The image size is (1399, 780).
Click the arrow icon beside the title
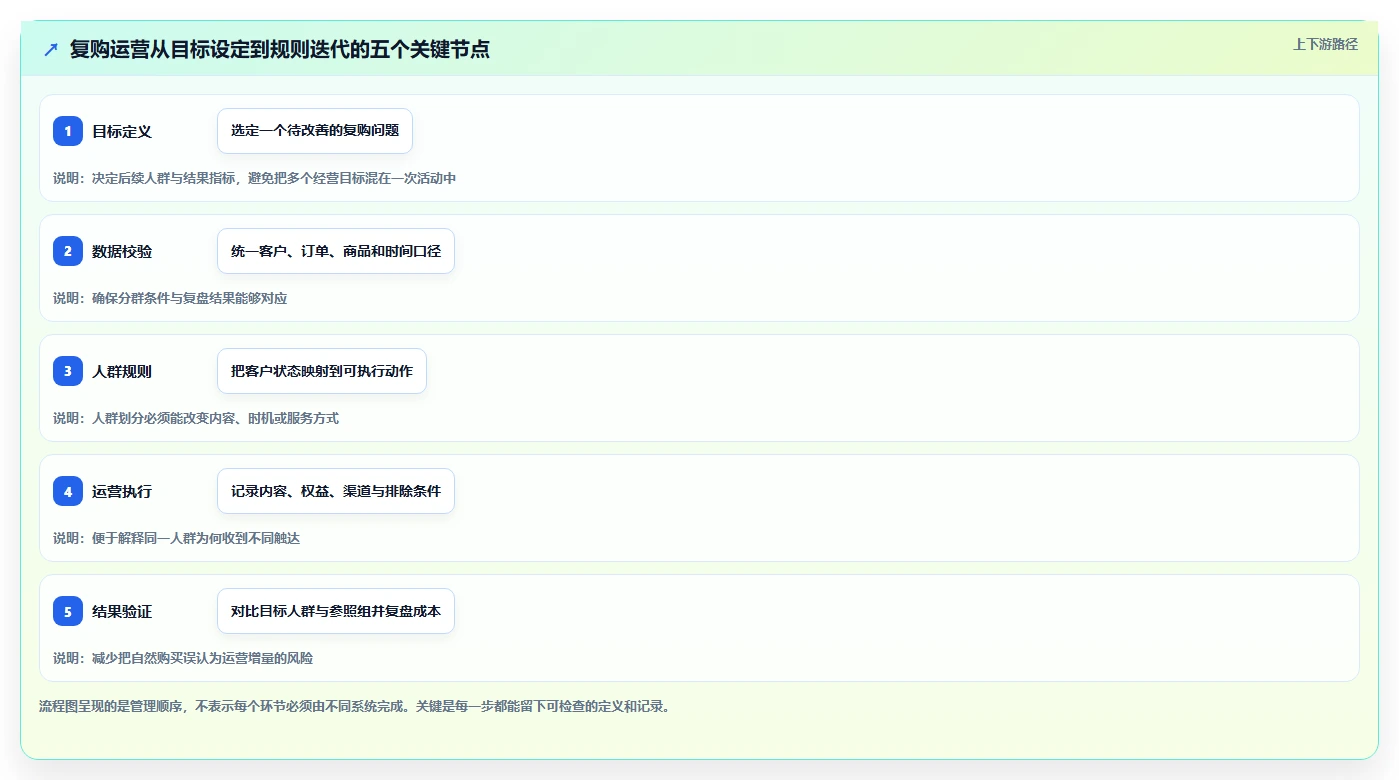51,49
